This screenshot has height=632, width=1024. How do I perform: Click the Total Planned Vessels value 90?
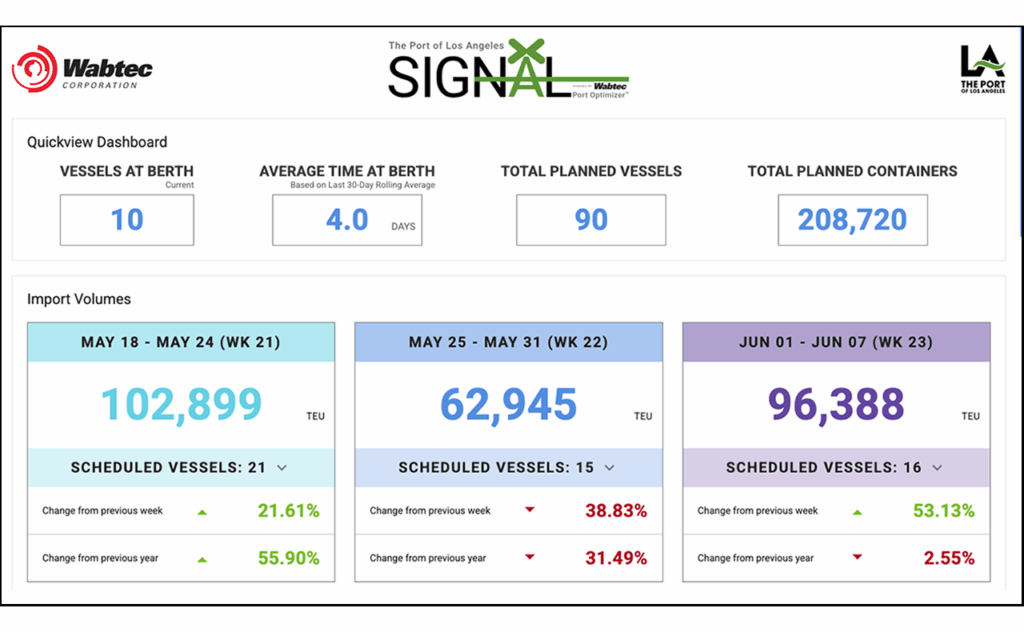591,220
